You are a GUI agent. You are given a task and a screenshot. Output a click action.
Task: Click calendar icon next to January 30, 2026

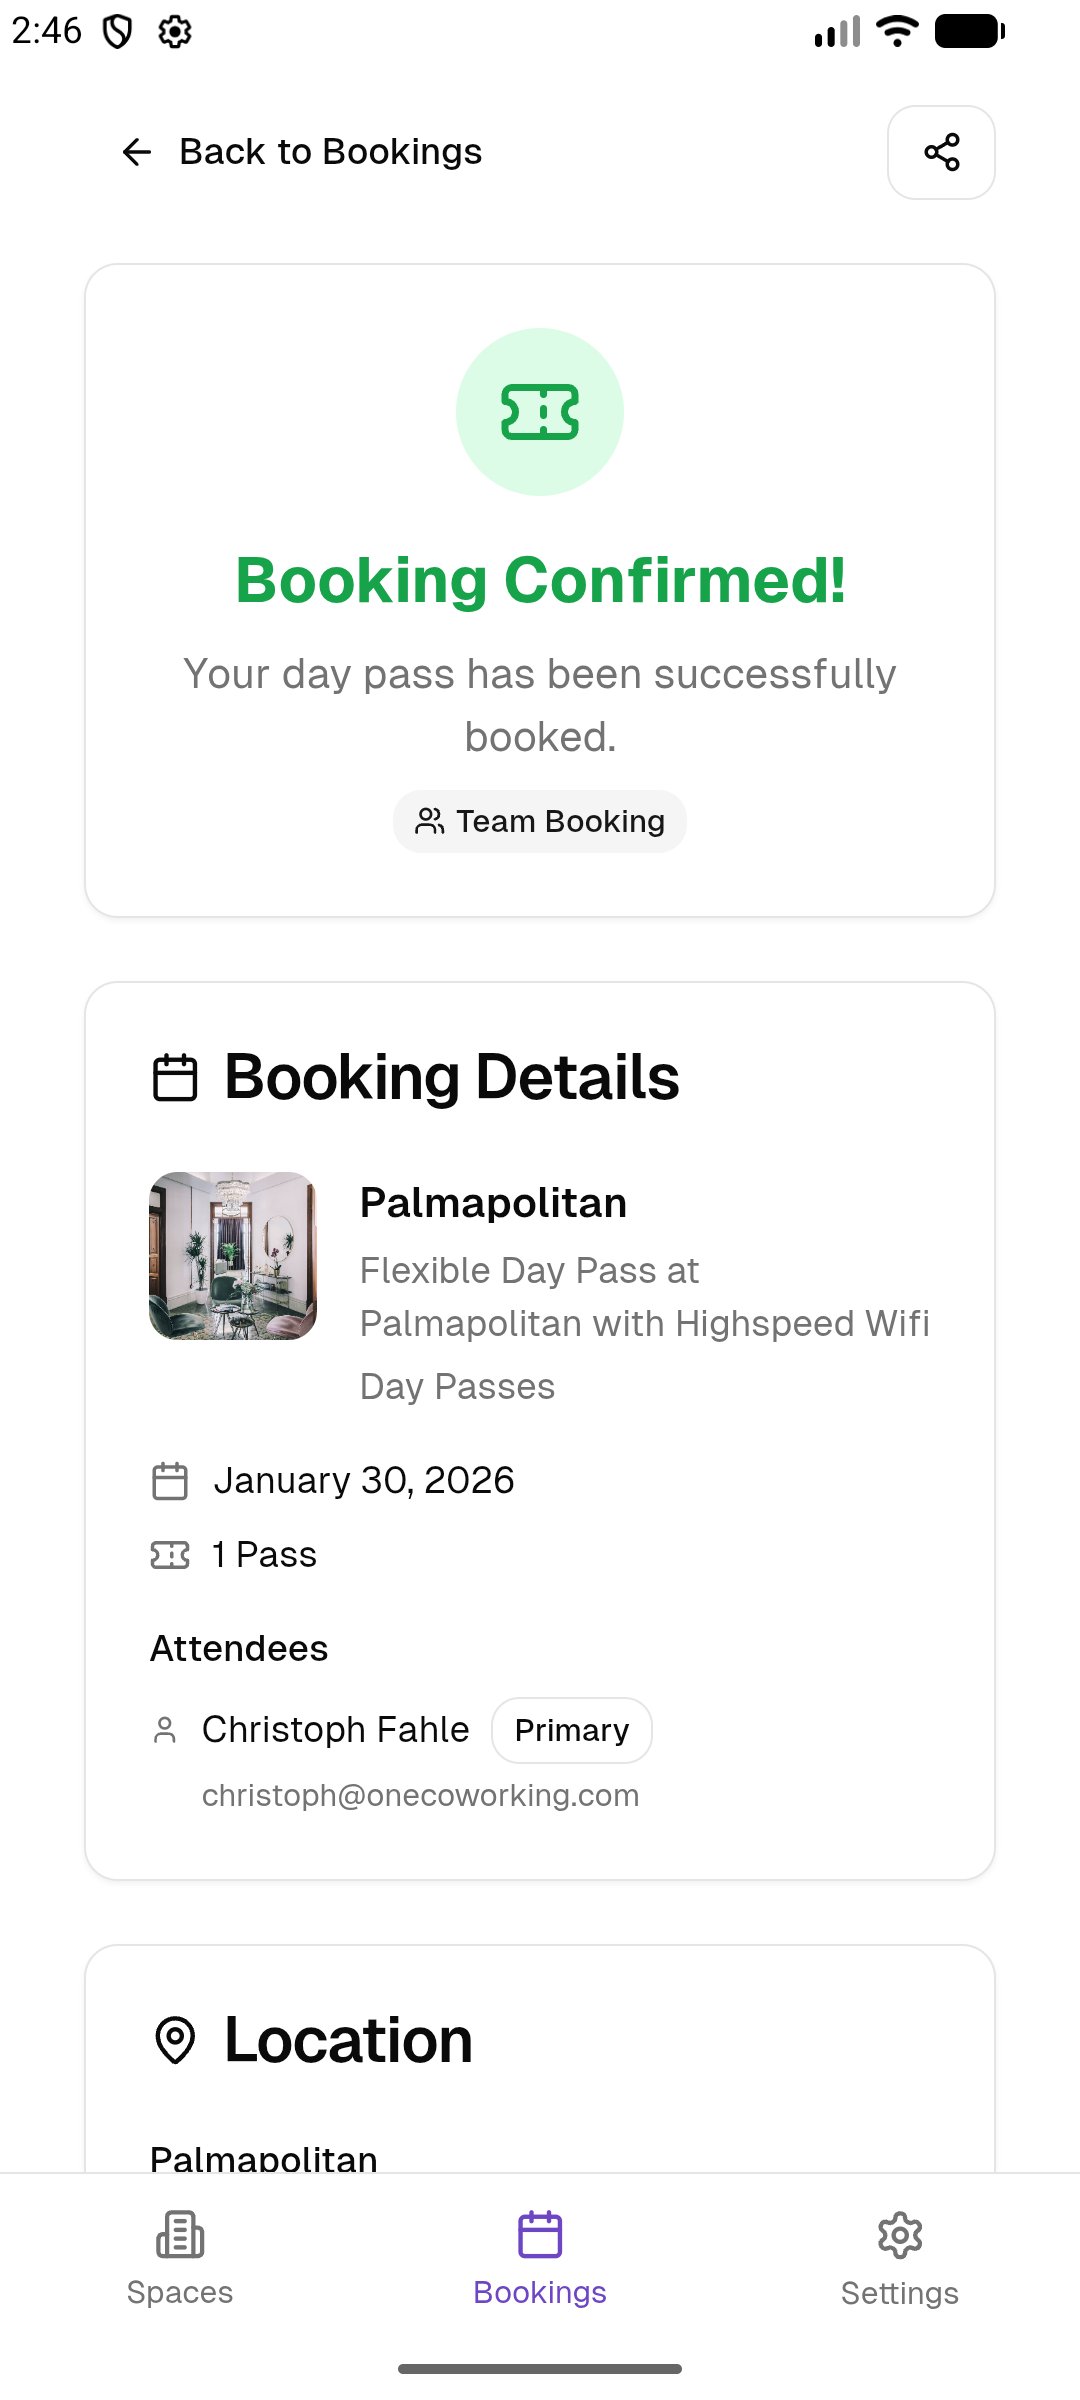coord(170,1481)
